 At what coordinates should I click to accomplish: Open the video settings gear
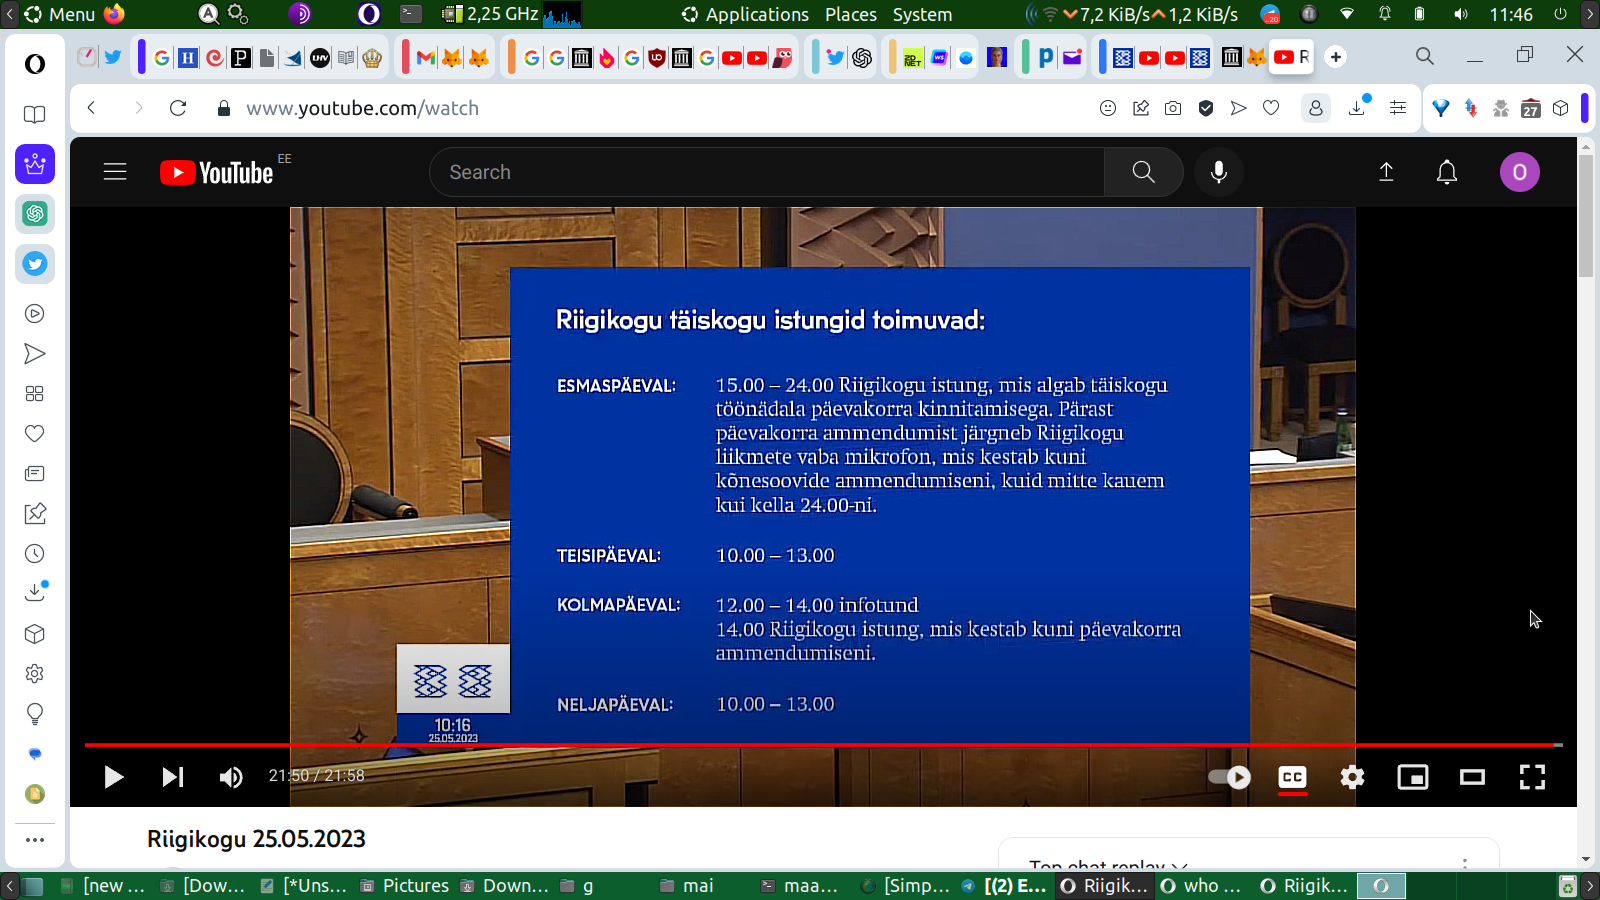click(x=1352, y=777)
